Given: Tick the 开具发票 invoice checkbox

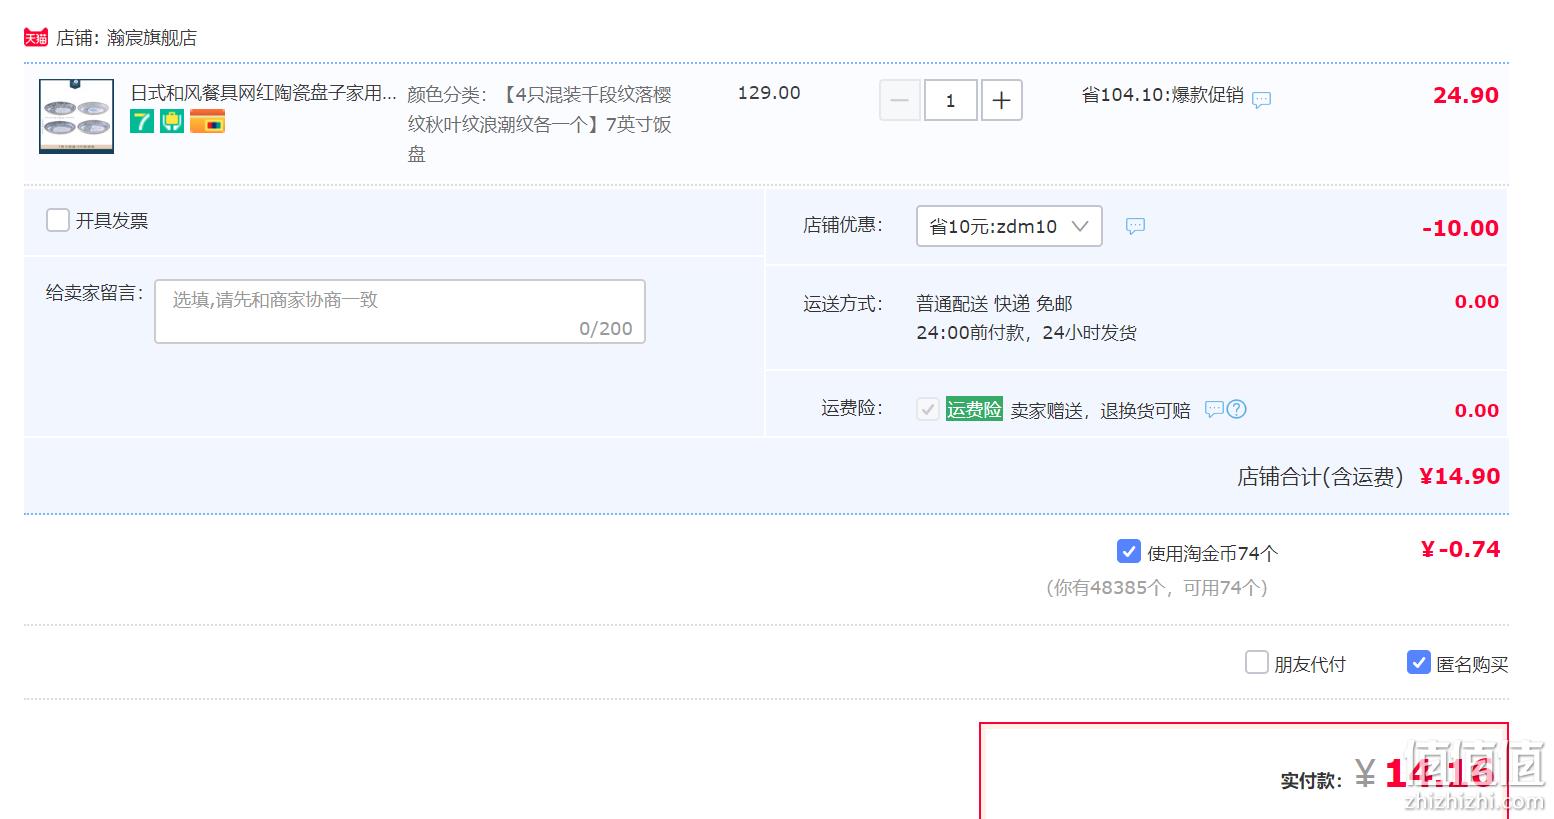Looking at the screenshot, I should [x=58, y=220].
